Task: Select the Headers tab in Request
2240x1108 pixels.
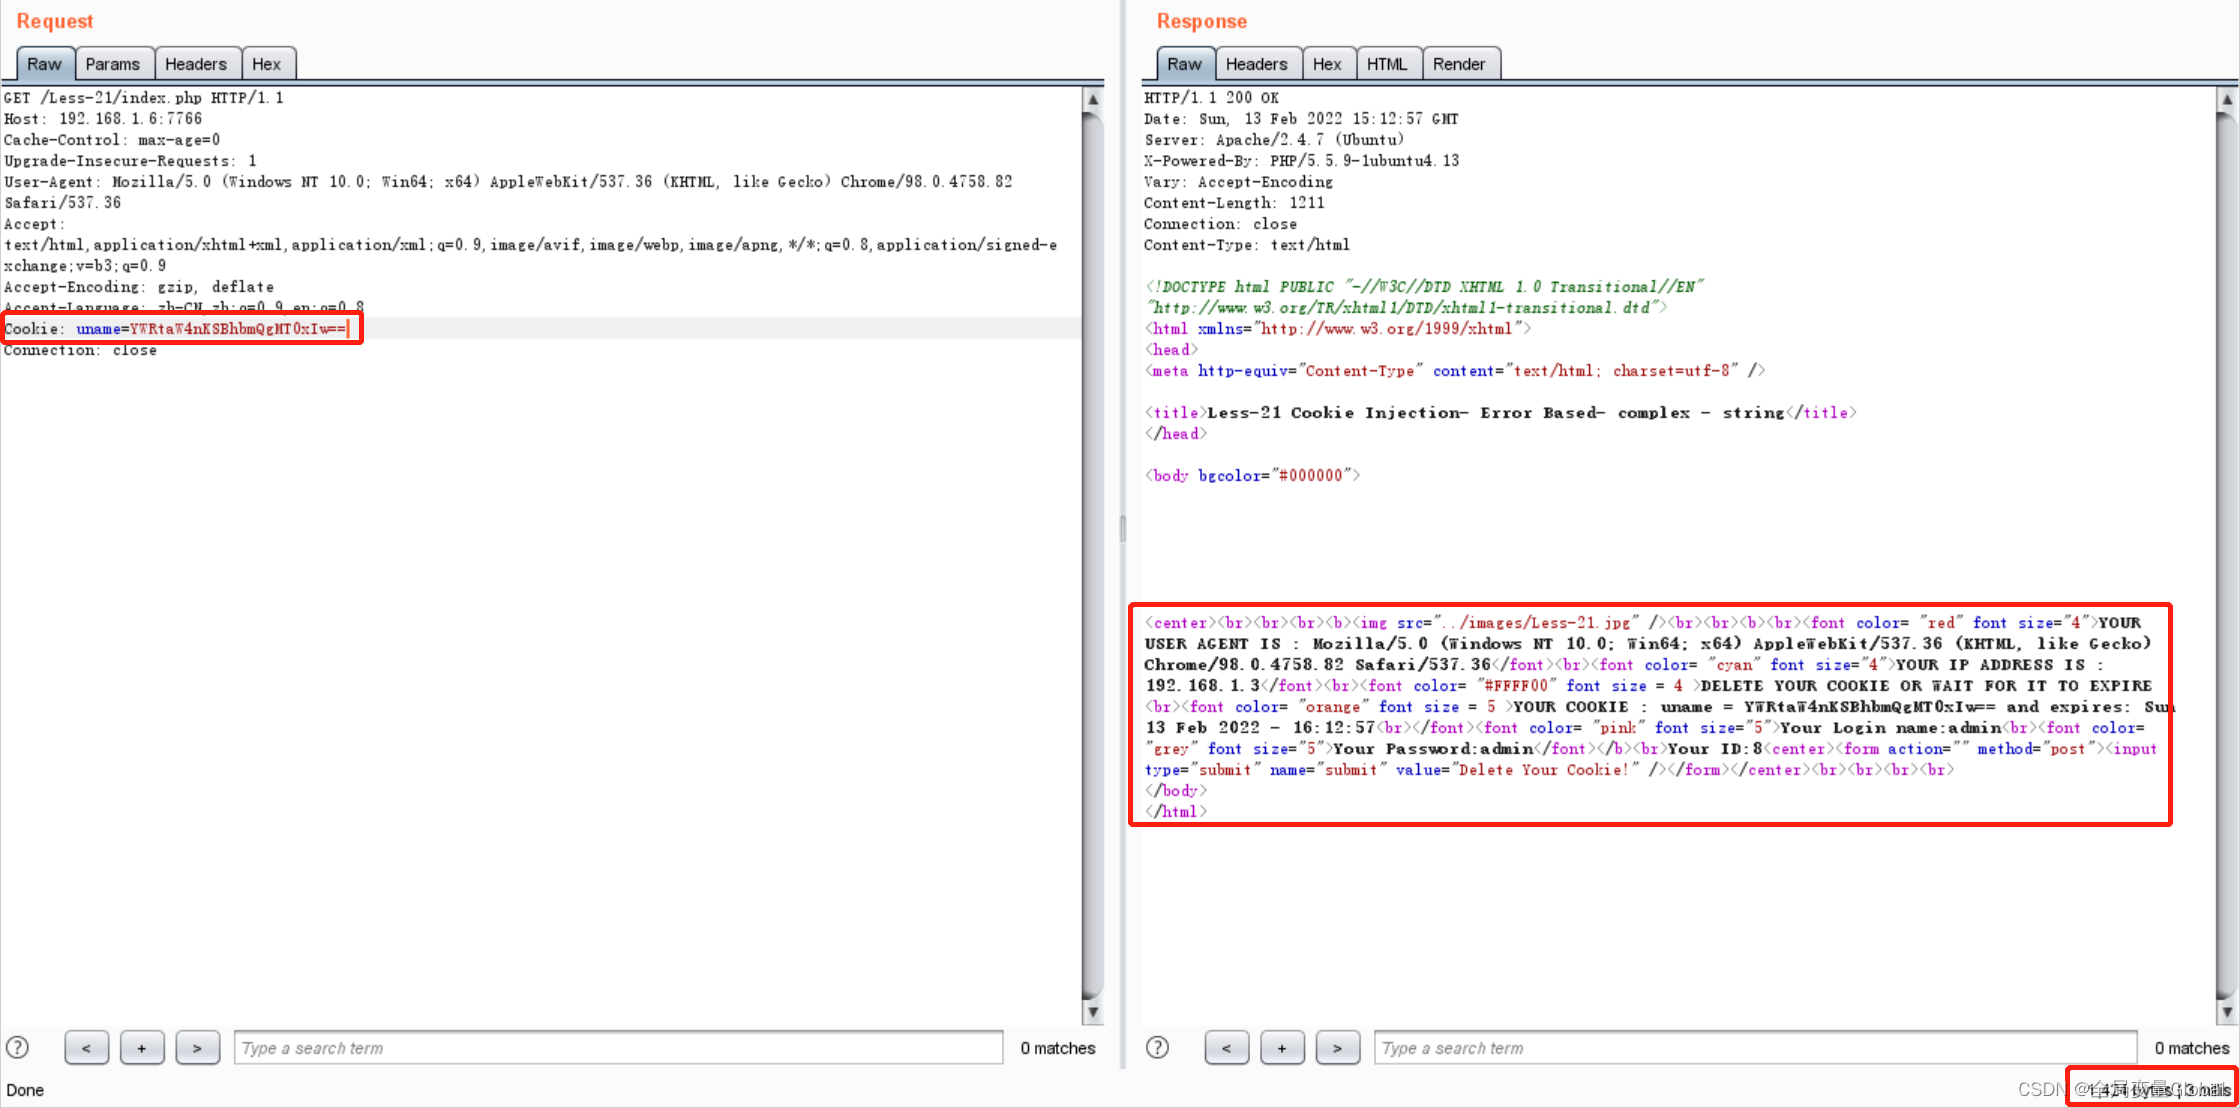Action: click(x=194, y=63)
